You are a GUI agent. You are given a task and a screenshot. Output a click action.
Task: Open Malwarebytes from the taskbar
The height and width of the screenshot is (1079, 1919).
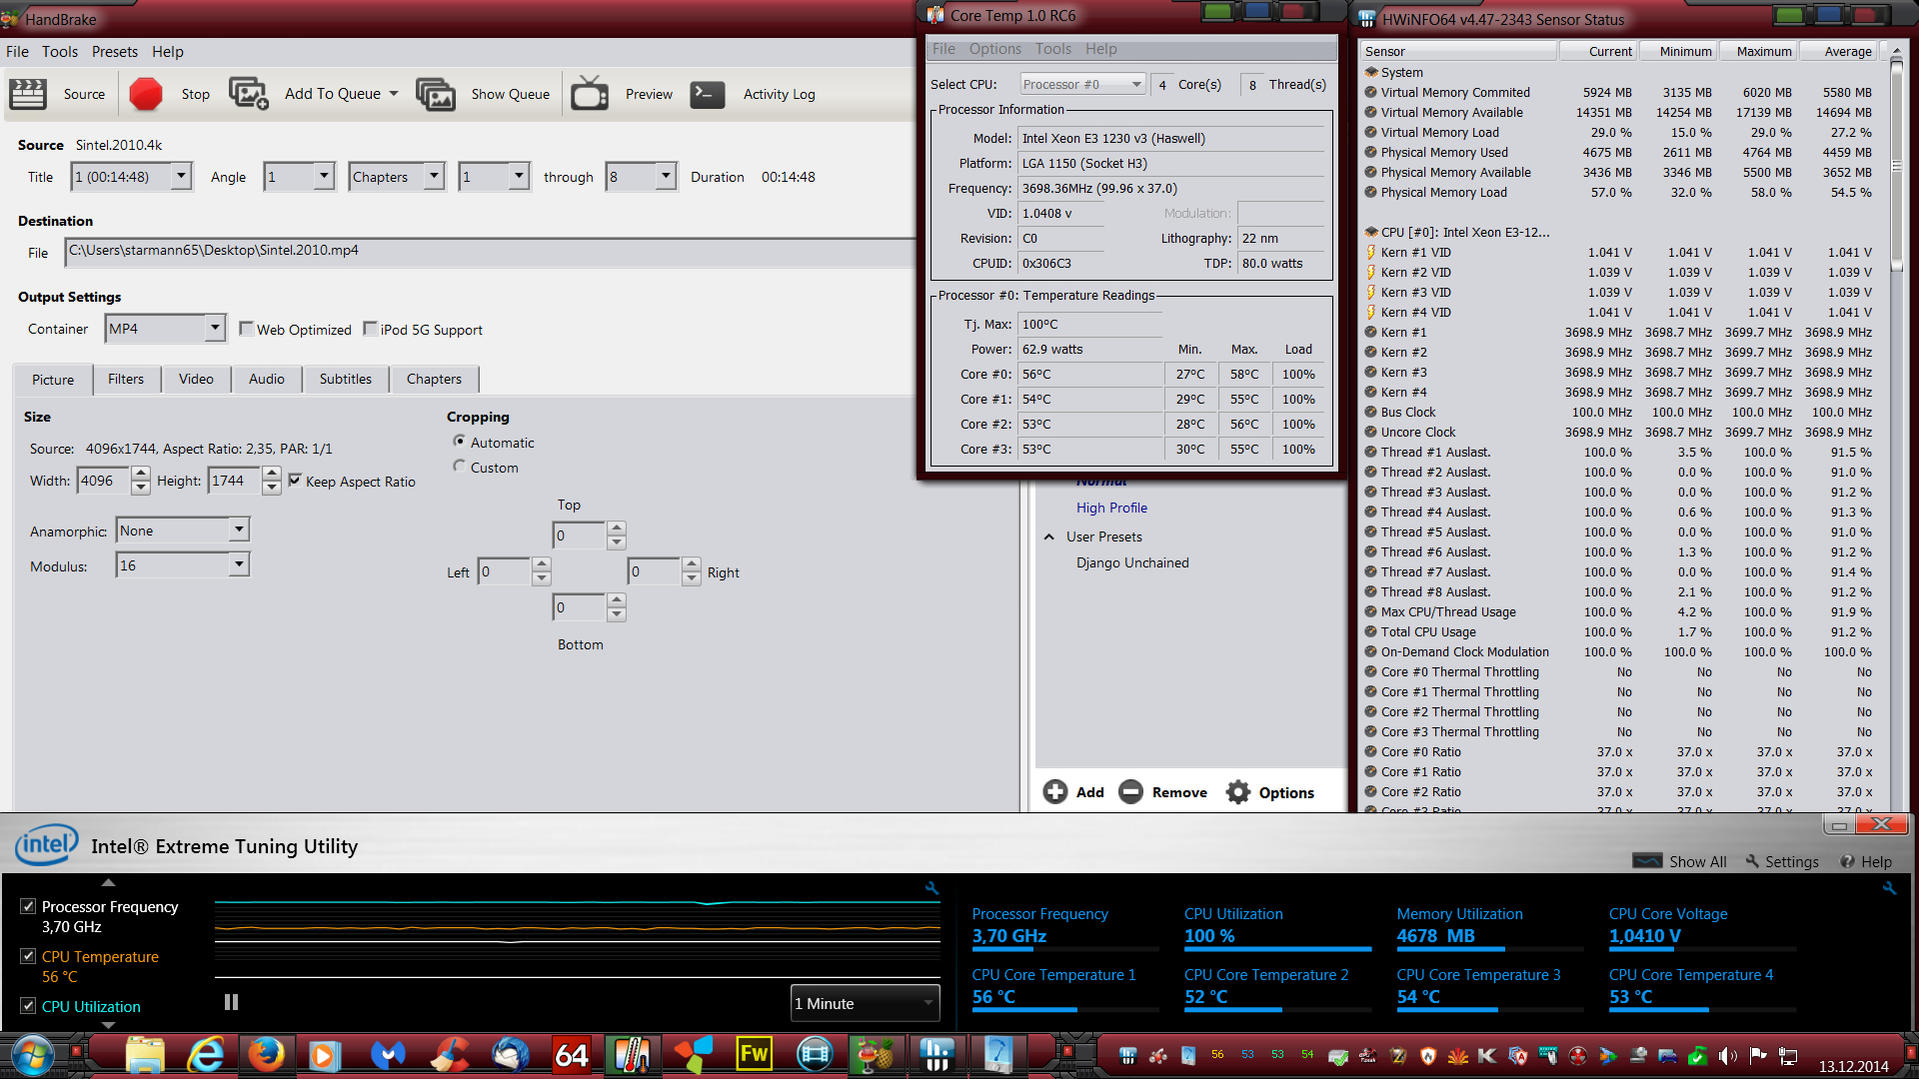coord(388,1055)
